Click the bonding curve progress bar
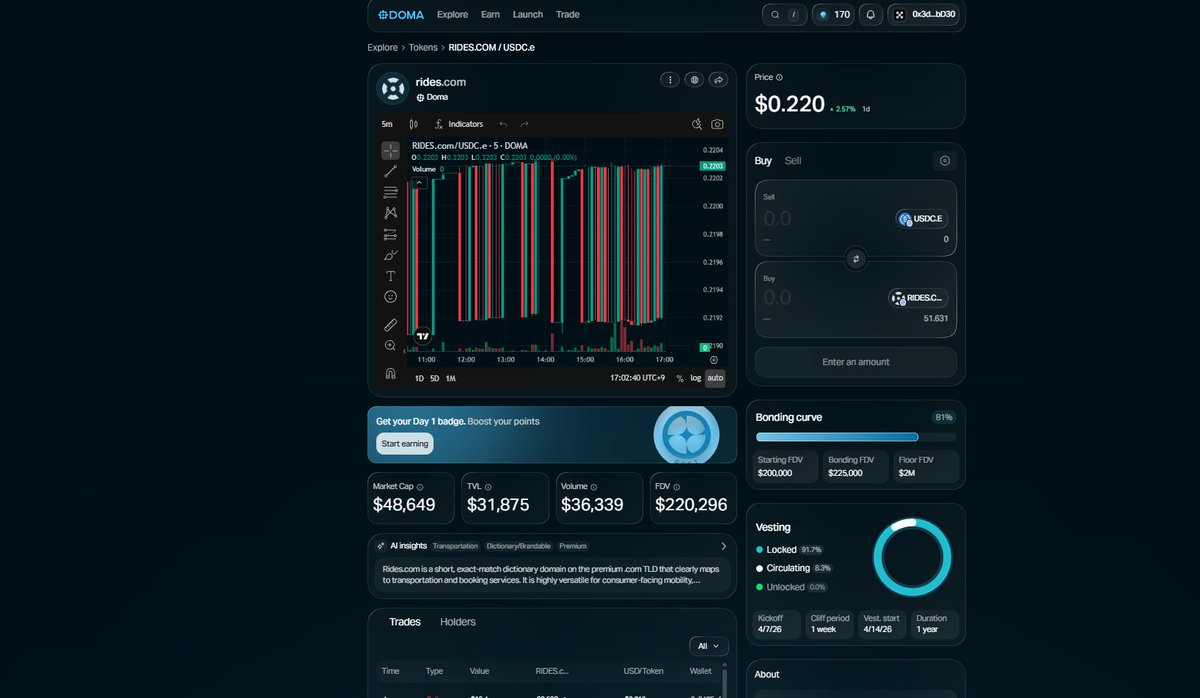This screenshot has width=1200, height=698. click(x=855, y=437)
